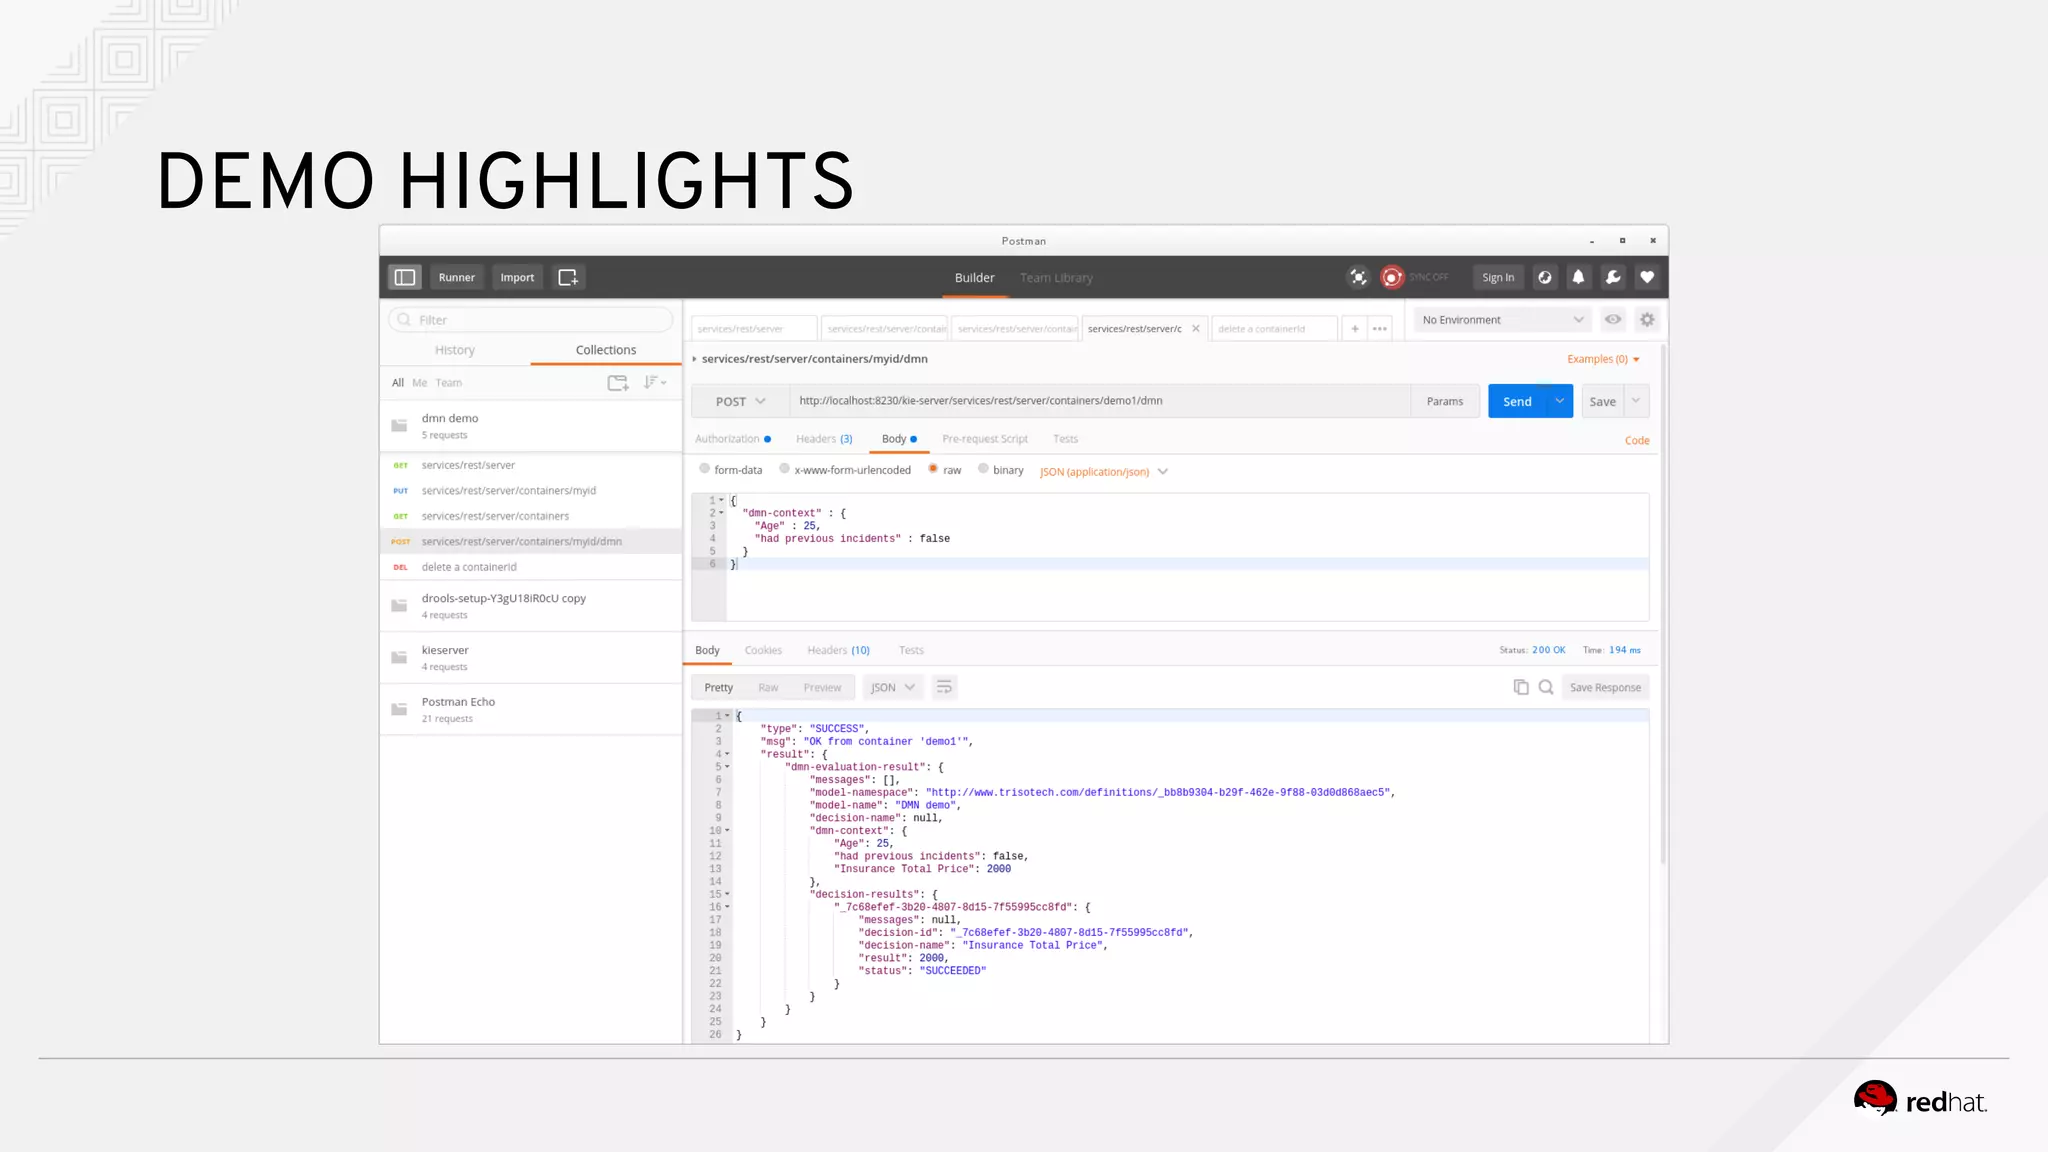2048x1152 pixels.
Task: Add a new collection folder icon
Action: coord(618,382)
